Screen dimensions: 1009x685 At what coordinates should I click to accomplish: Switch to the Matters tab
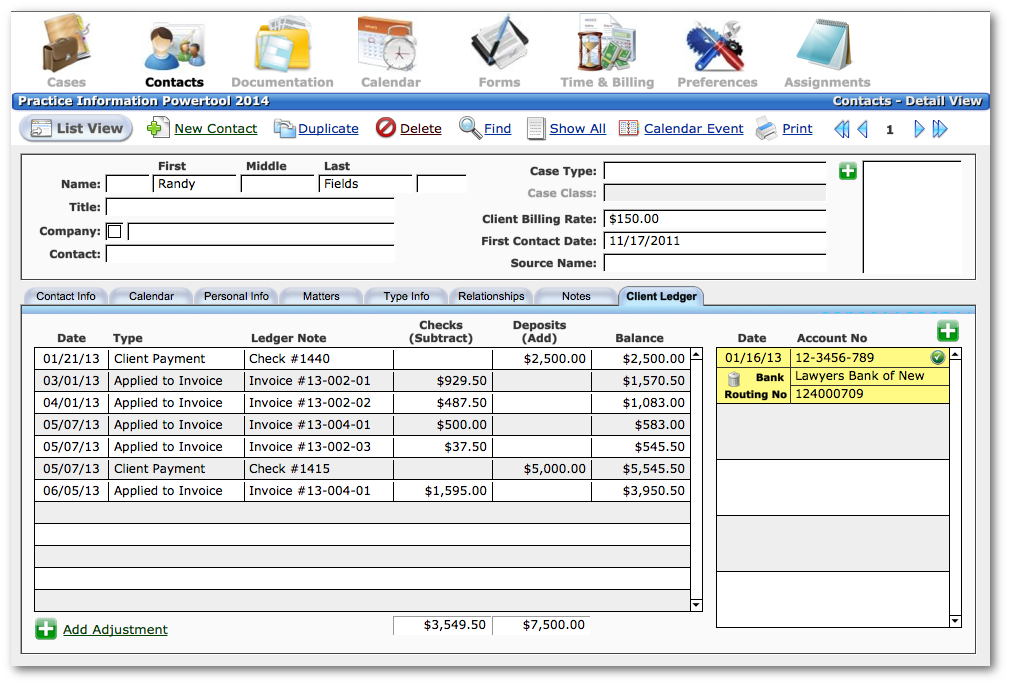321,296
